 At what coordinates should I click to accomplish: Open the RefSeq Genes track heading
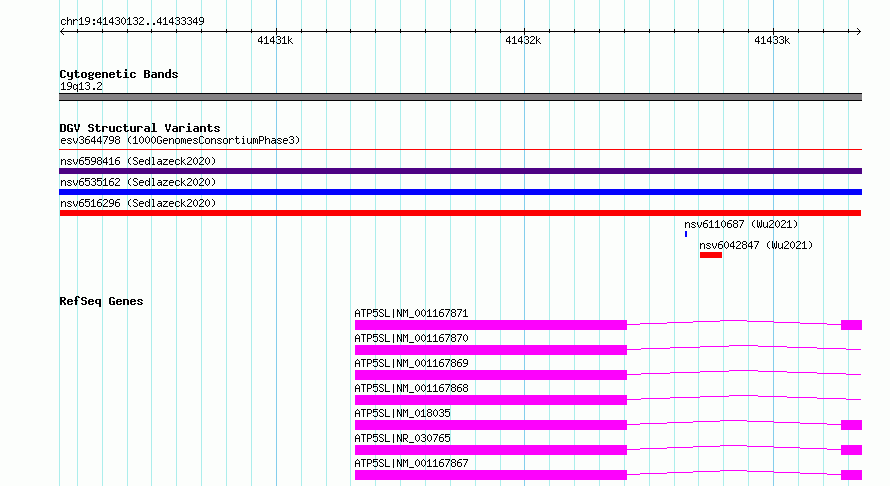(101, 301)
